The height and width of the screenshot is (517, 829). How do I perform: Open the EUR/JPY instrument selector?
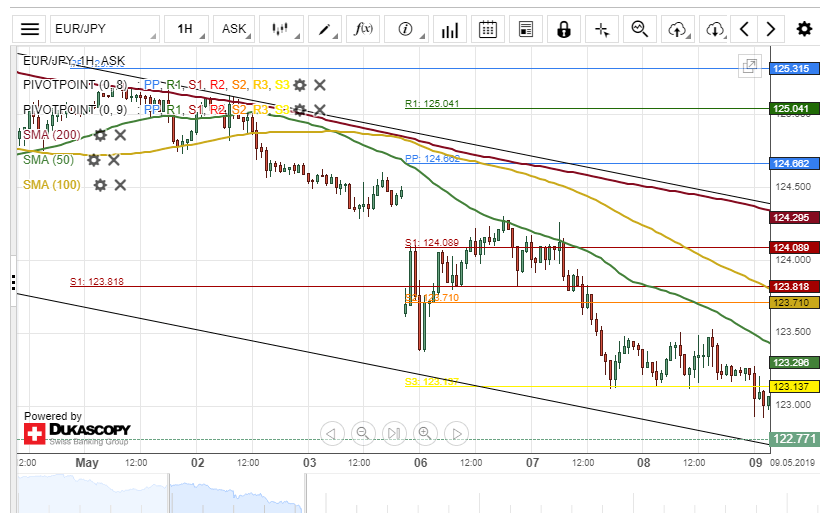coord(105,29)
